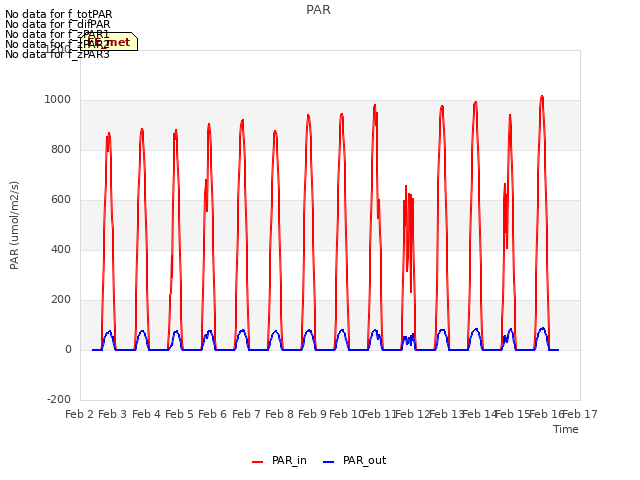Viewport: 640px width, 480px height.
Task: Click the Feb 4 x-axis label
Action: point(147,414)
